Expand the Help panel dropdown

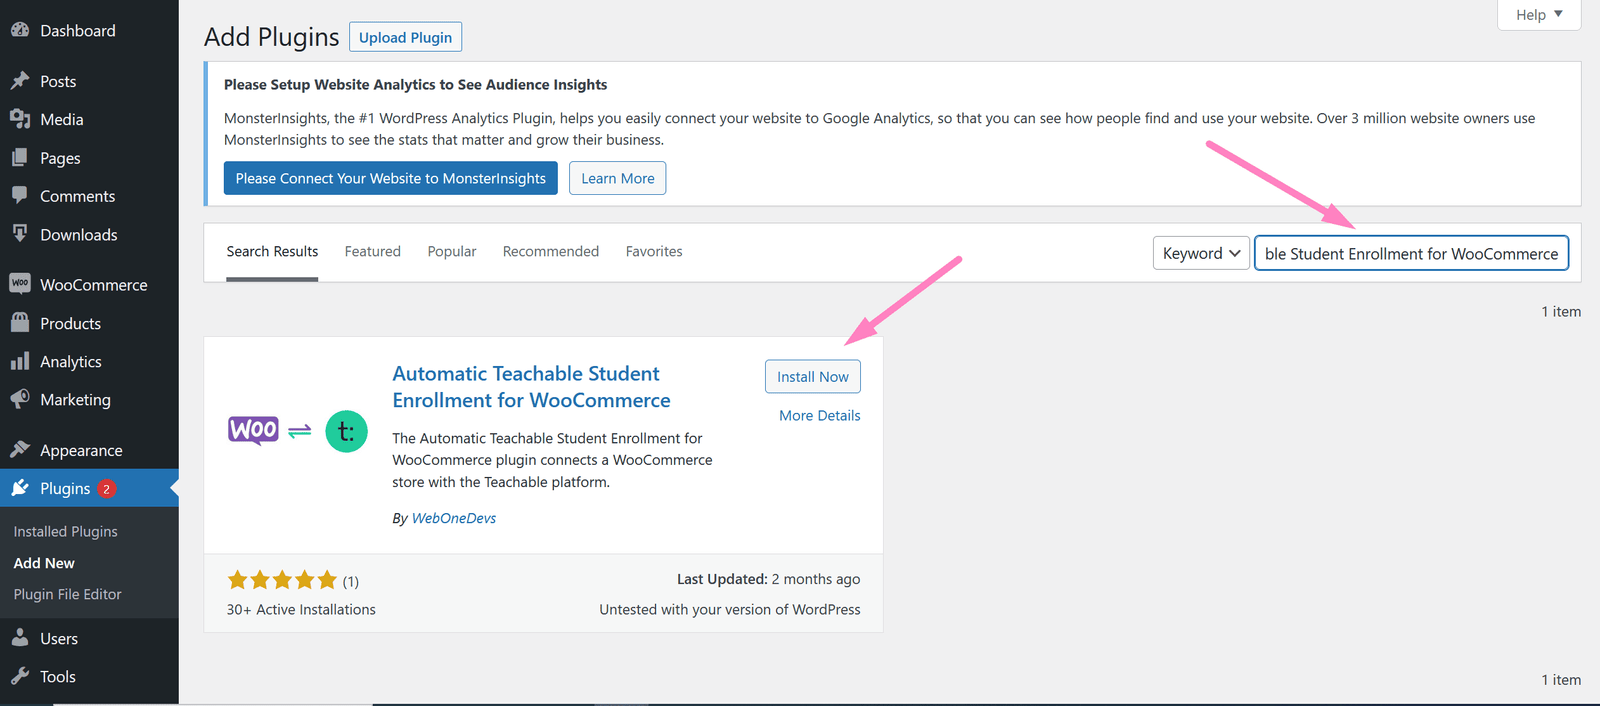click(x=1538, y=14)
